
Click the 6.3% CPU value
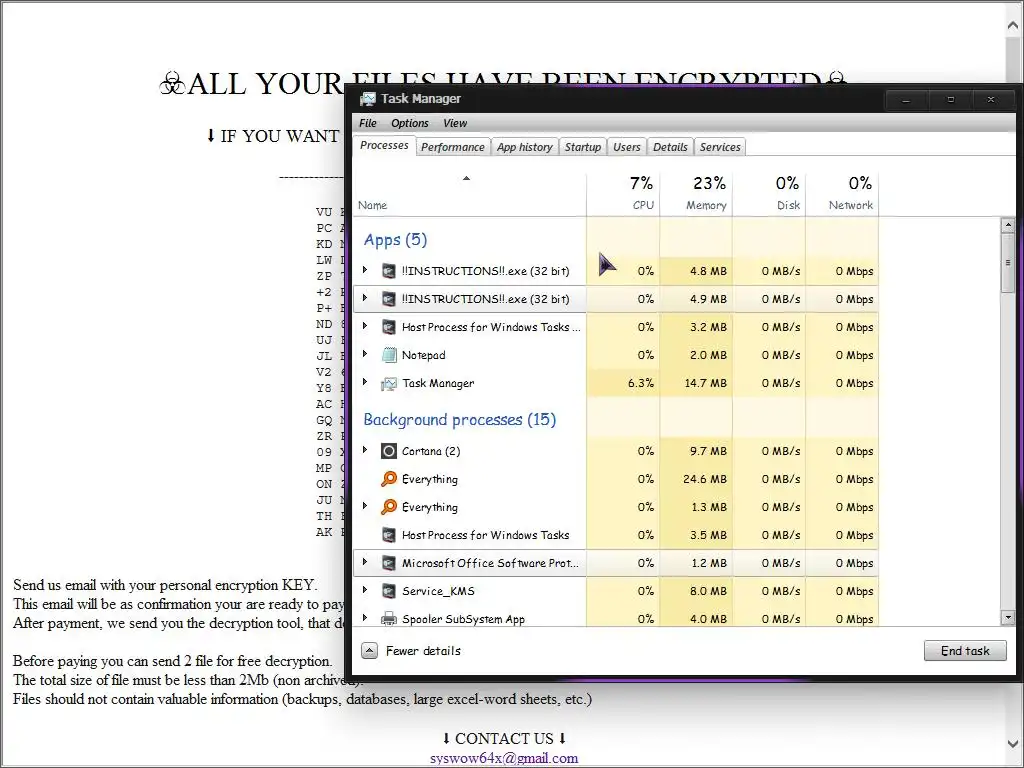click(641, 383)
